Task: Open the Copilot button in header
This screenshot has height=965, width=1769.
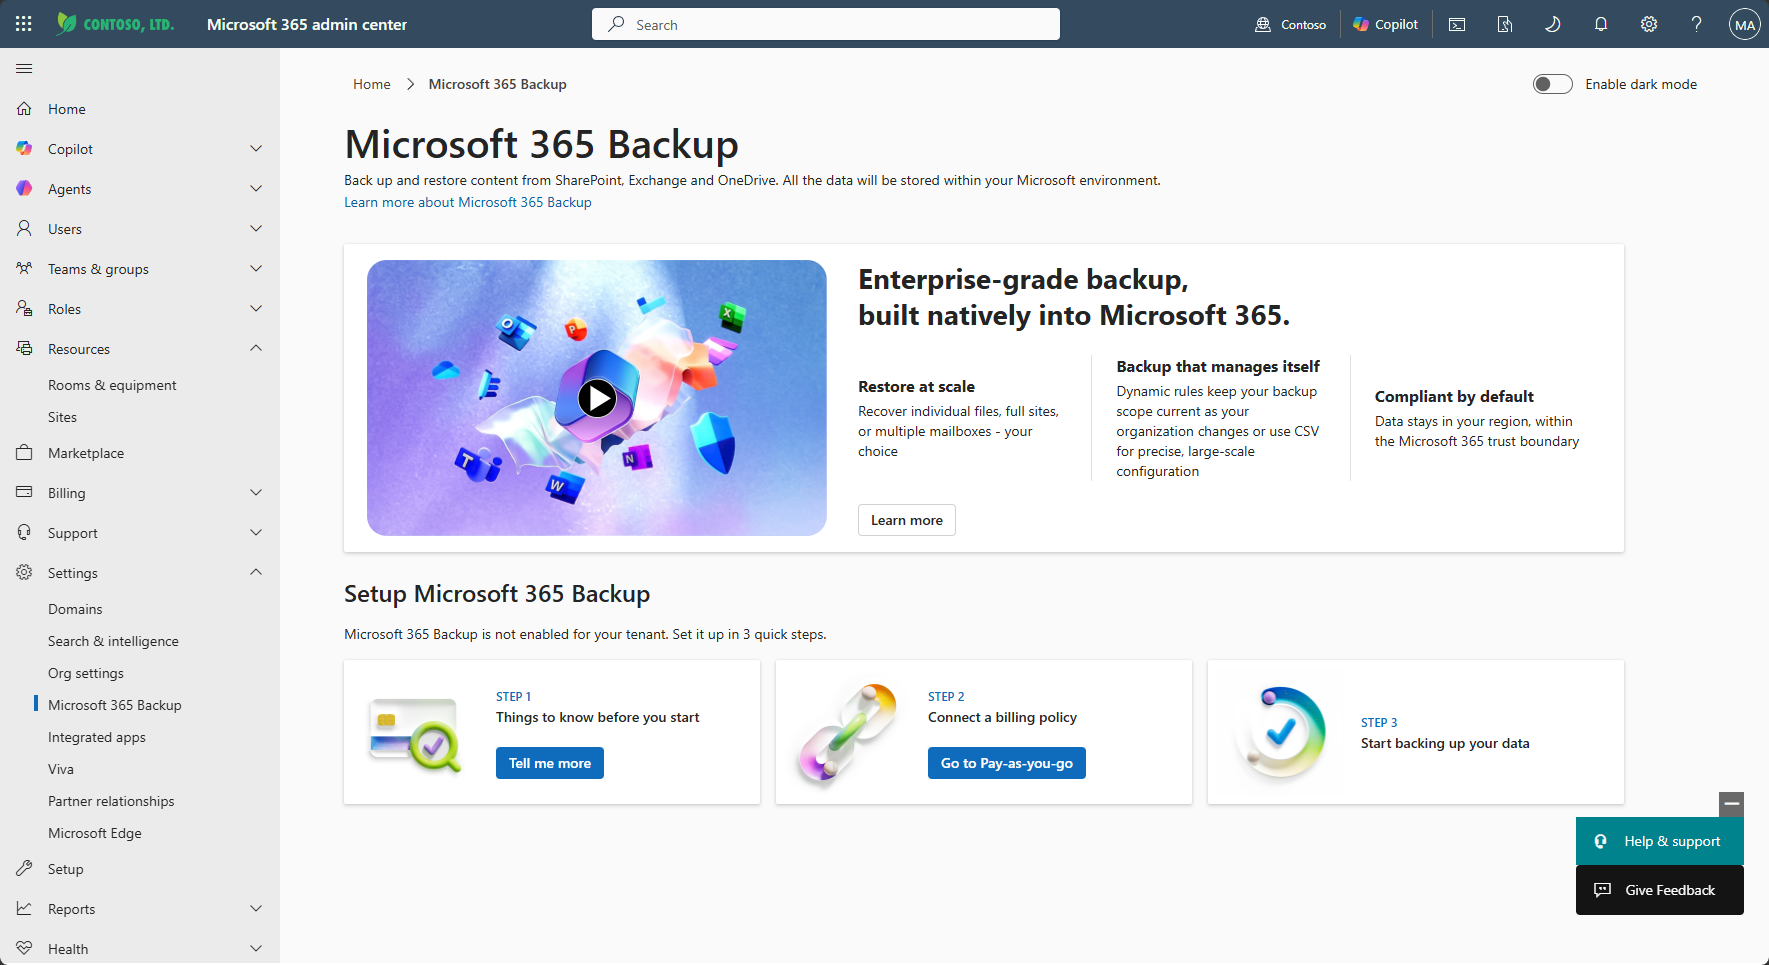Action: [1386, 24]
